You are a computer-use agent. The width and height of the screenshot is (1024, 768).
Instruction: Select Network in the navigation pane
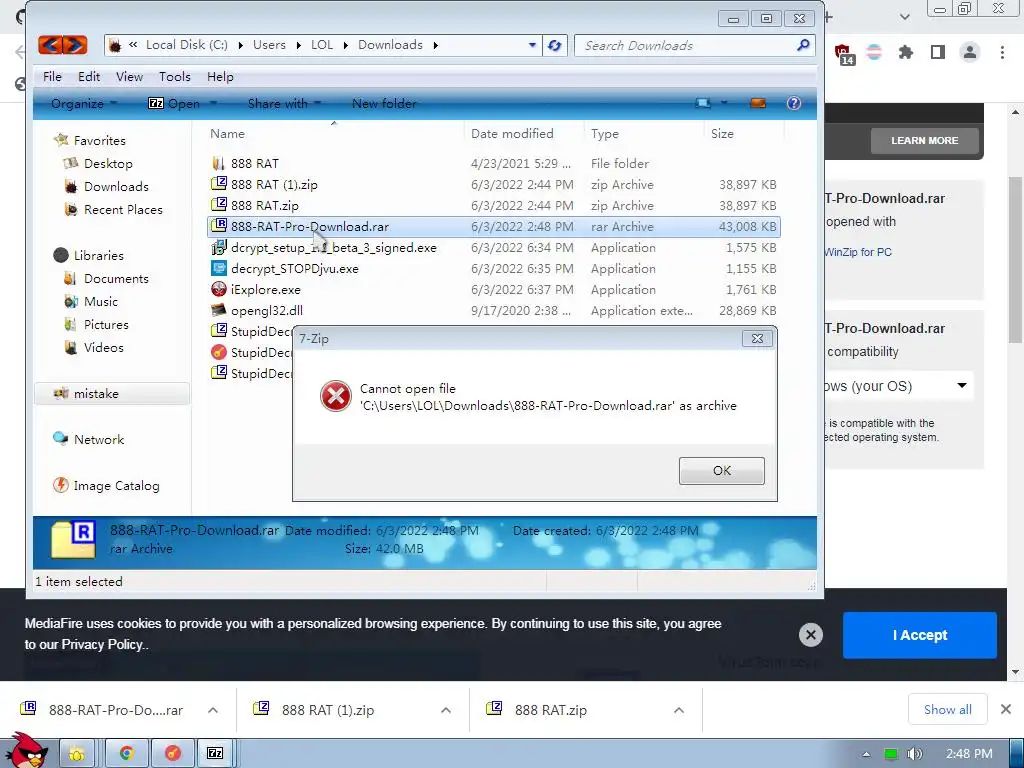pyautogui.click(x=99, y=440)
